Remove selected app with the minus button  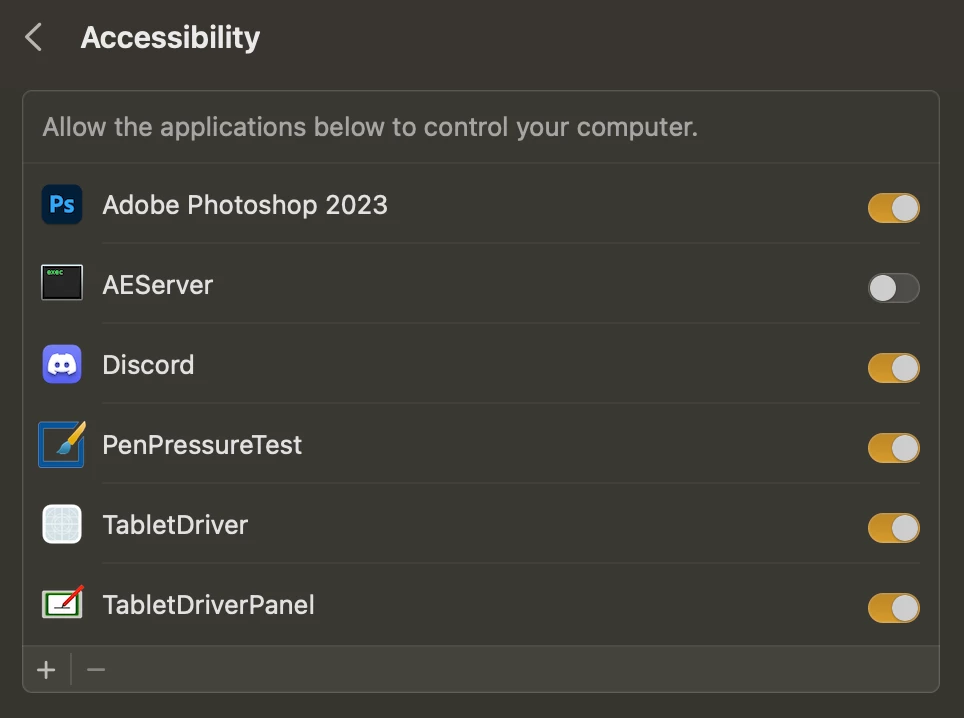96,669
